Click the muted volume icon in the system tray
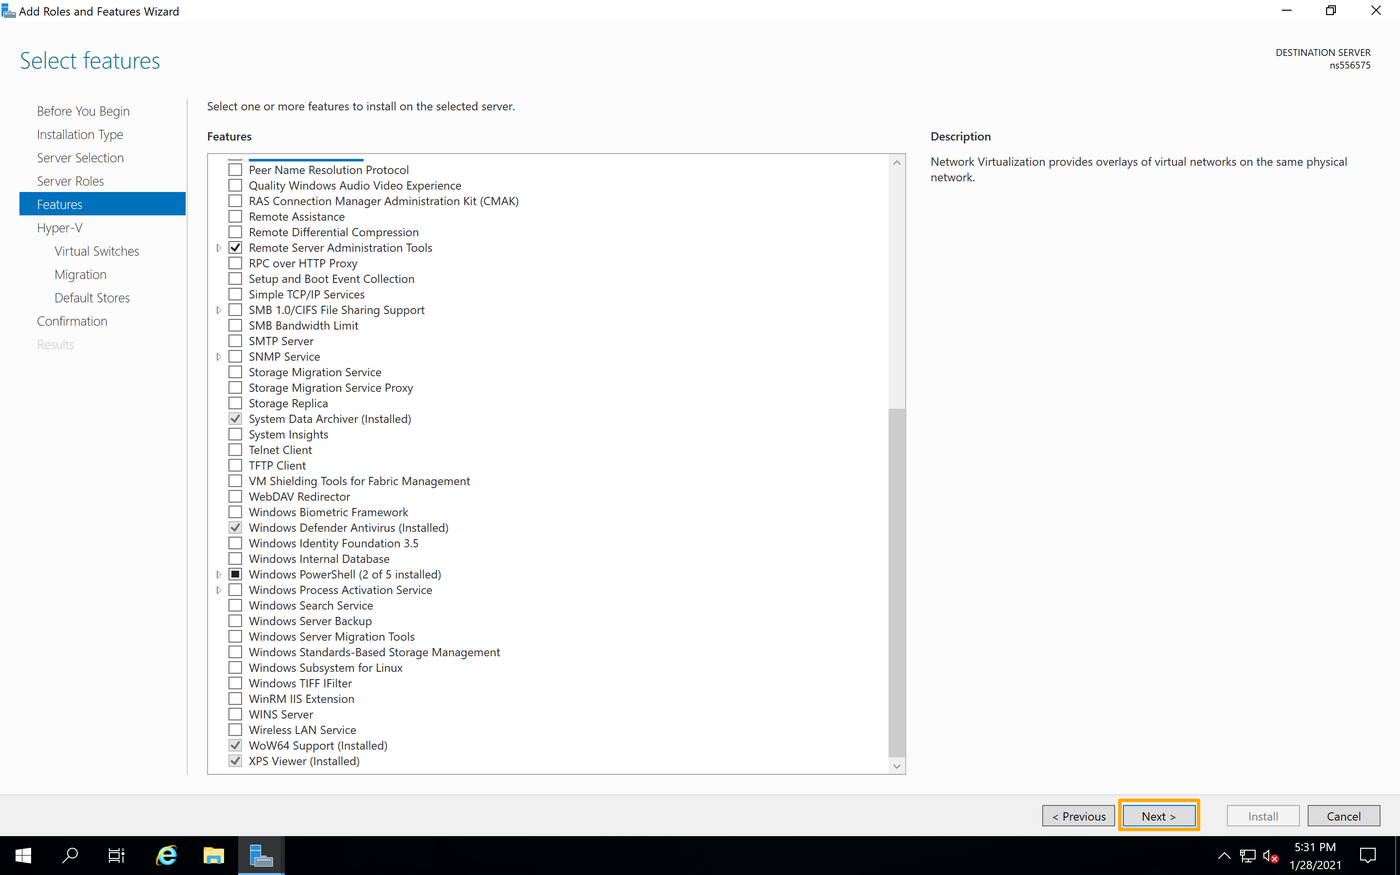1400x875 pixels. tap(1271, 856)
